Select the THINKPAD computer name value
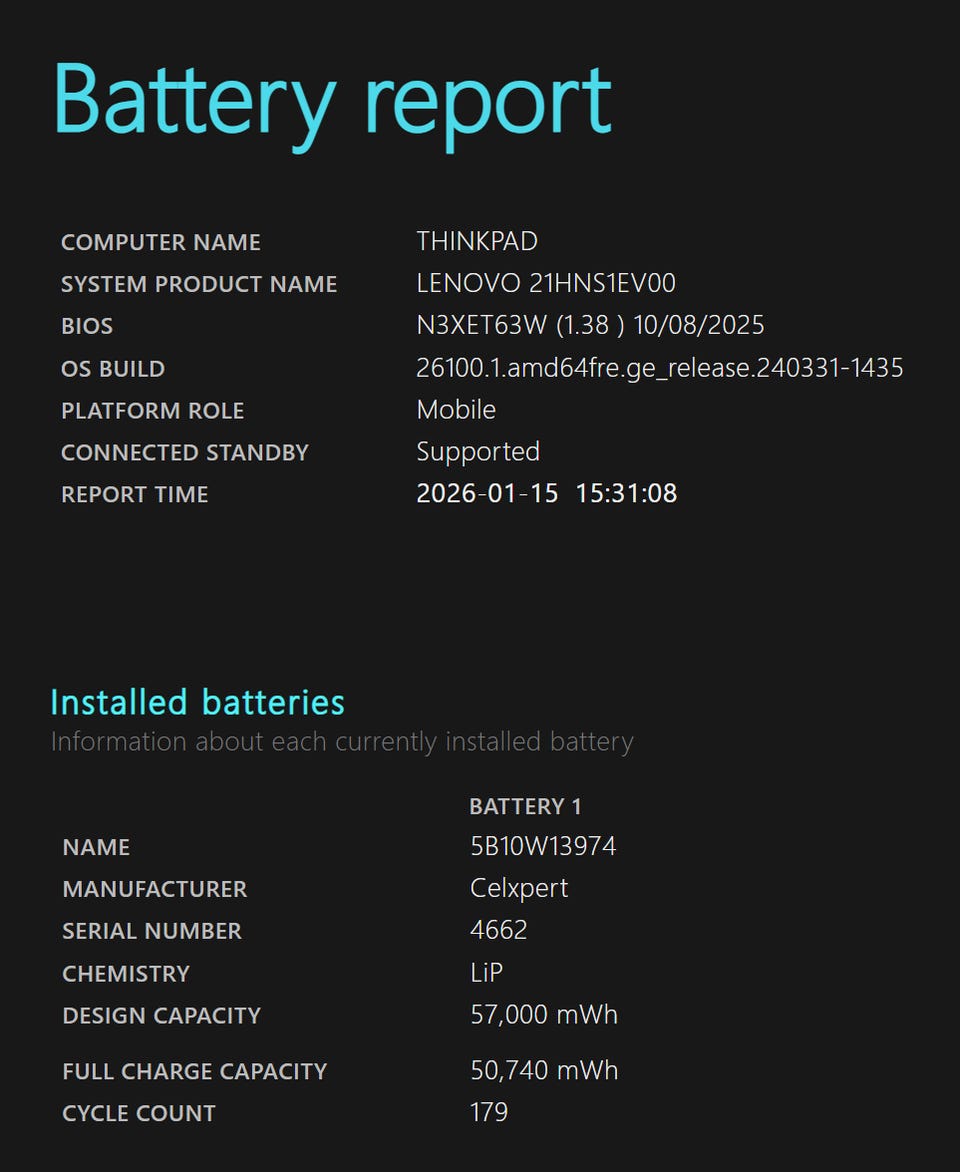This screenshot has height=1172, width=960. point(477,241)
